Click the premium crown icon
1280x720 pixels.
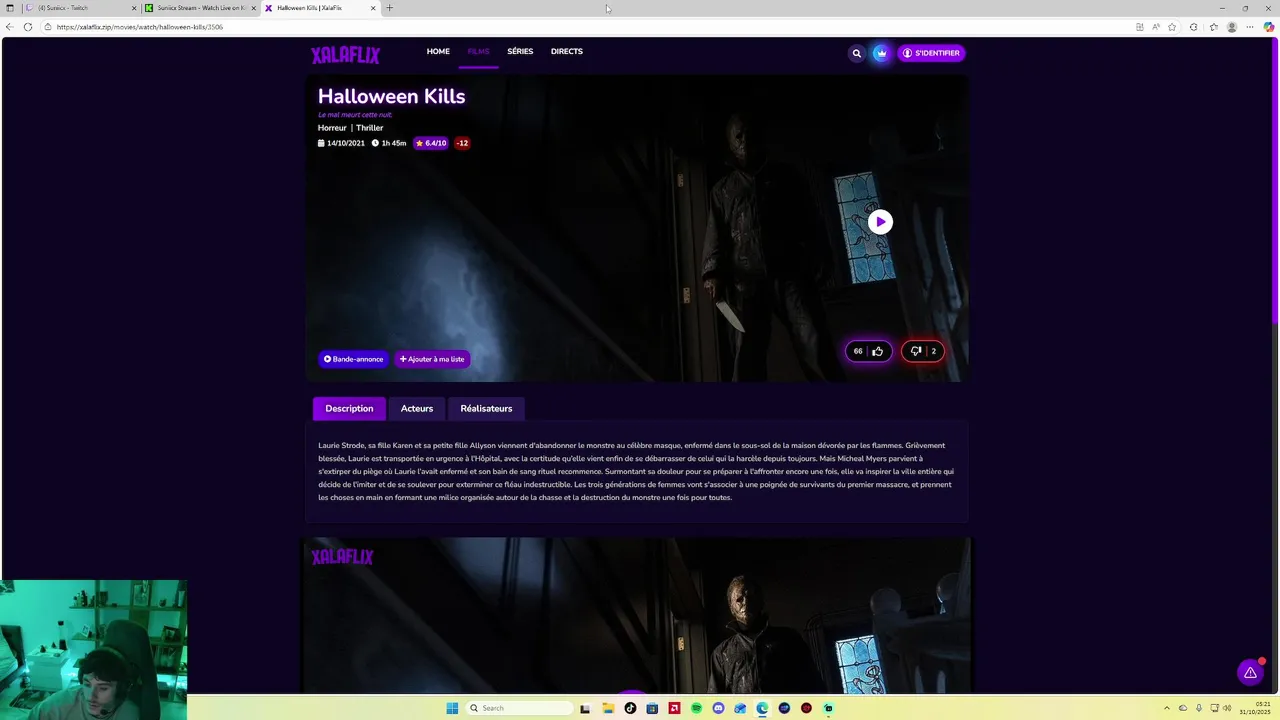(x=881, y=53)
